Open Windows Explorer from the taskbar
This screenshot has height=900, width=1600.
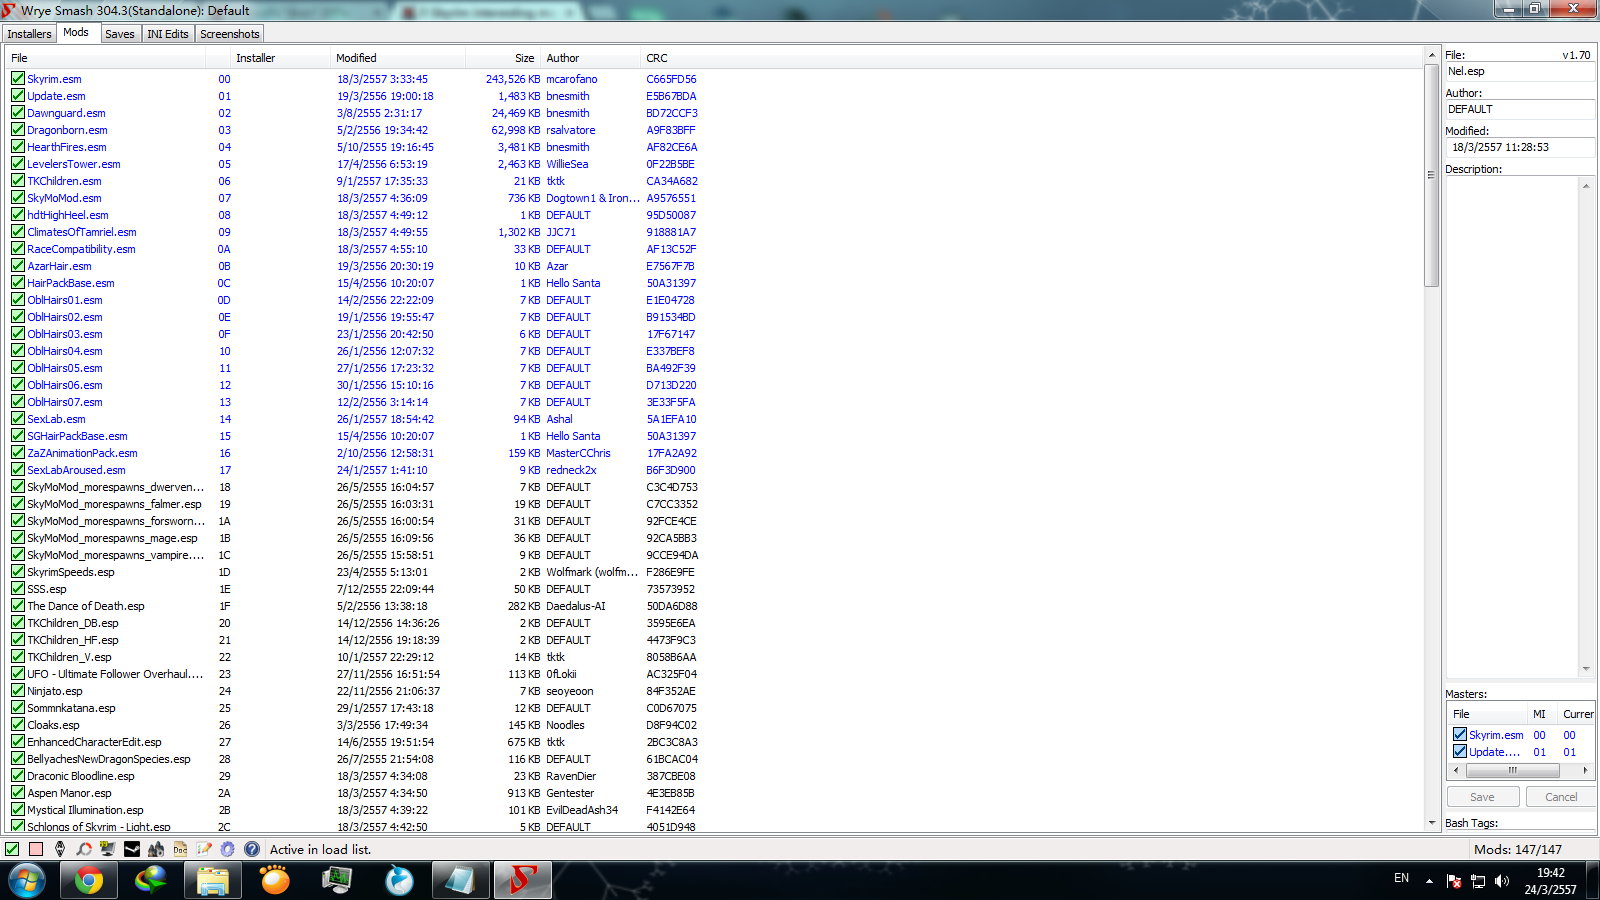(x=213, y=881)
